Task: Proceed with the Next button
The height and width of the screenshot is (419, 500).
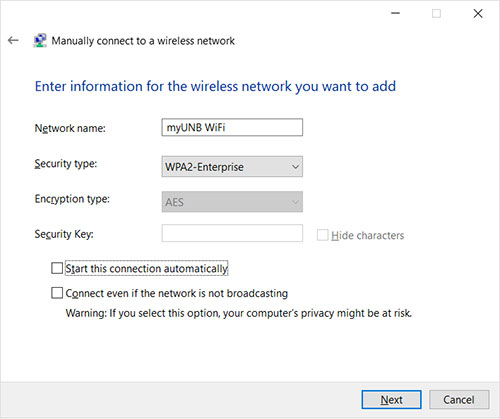Action: click(391, 399)
